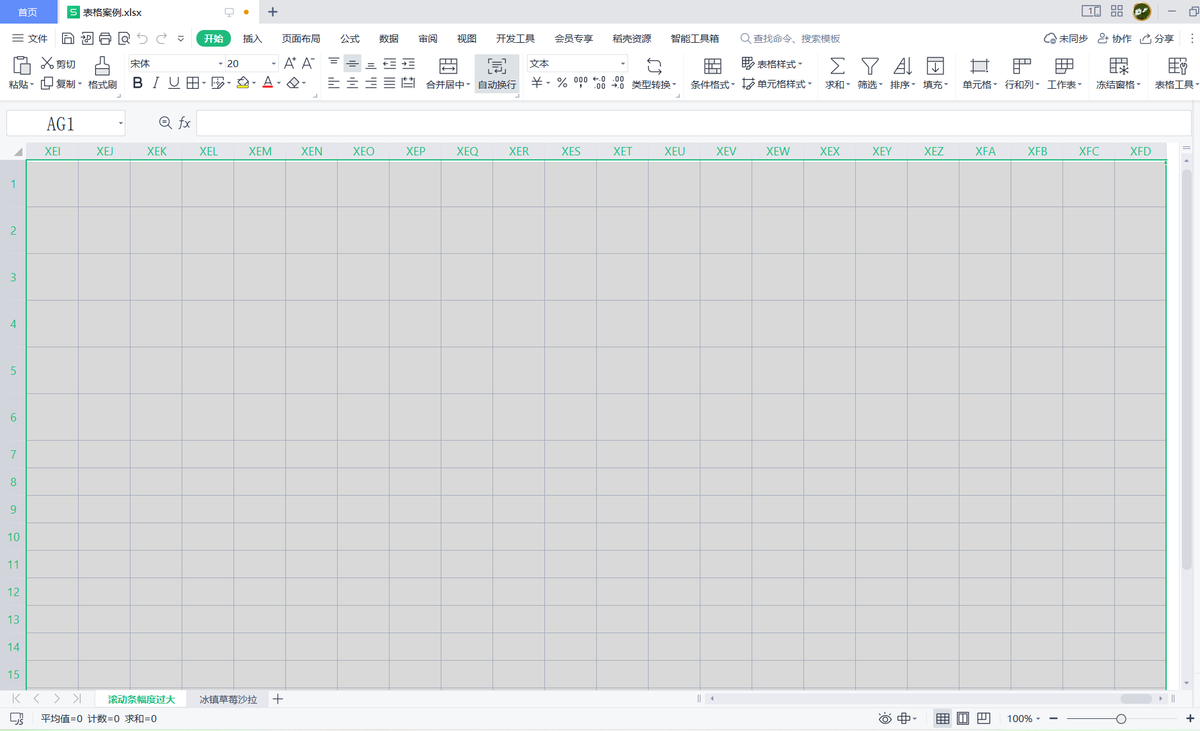Image resolution: width=1200 pixels, height=731 pixels.
Task: Toggle the eye-protection mode icon in status bar
Action: (884, 719)
